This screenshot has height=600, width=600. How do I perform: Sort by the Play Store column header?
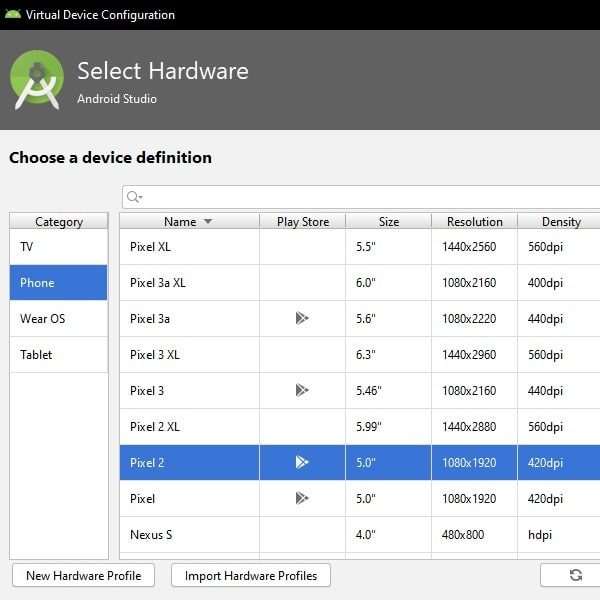[x=303, y=221]
